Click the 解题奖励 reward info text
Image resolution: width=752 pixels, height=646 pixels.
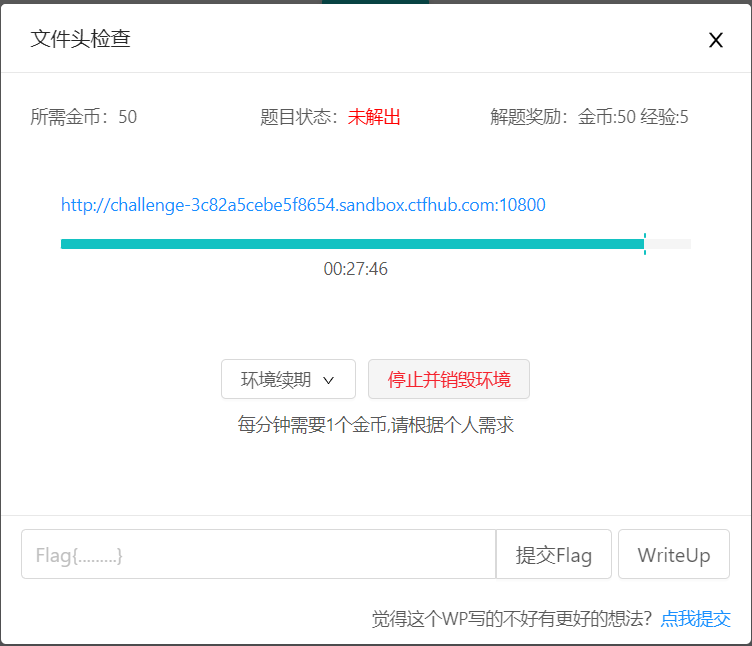589,117
